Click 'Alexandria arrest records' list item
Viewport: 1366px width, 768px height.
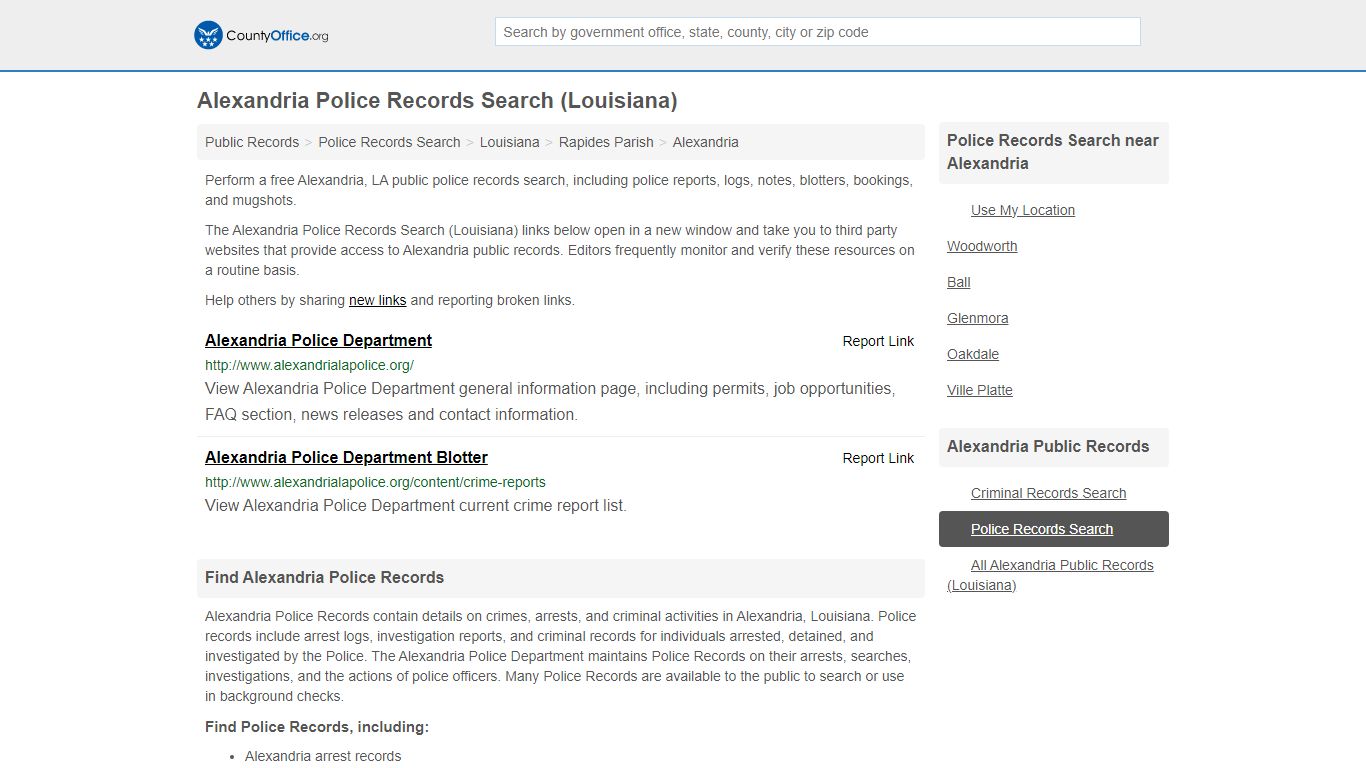click(x=323, y=756)
